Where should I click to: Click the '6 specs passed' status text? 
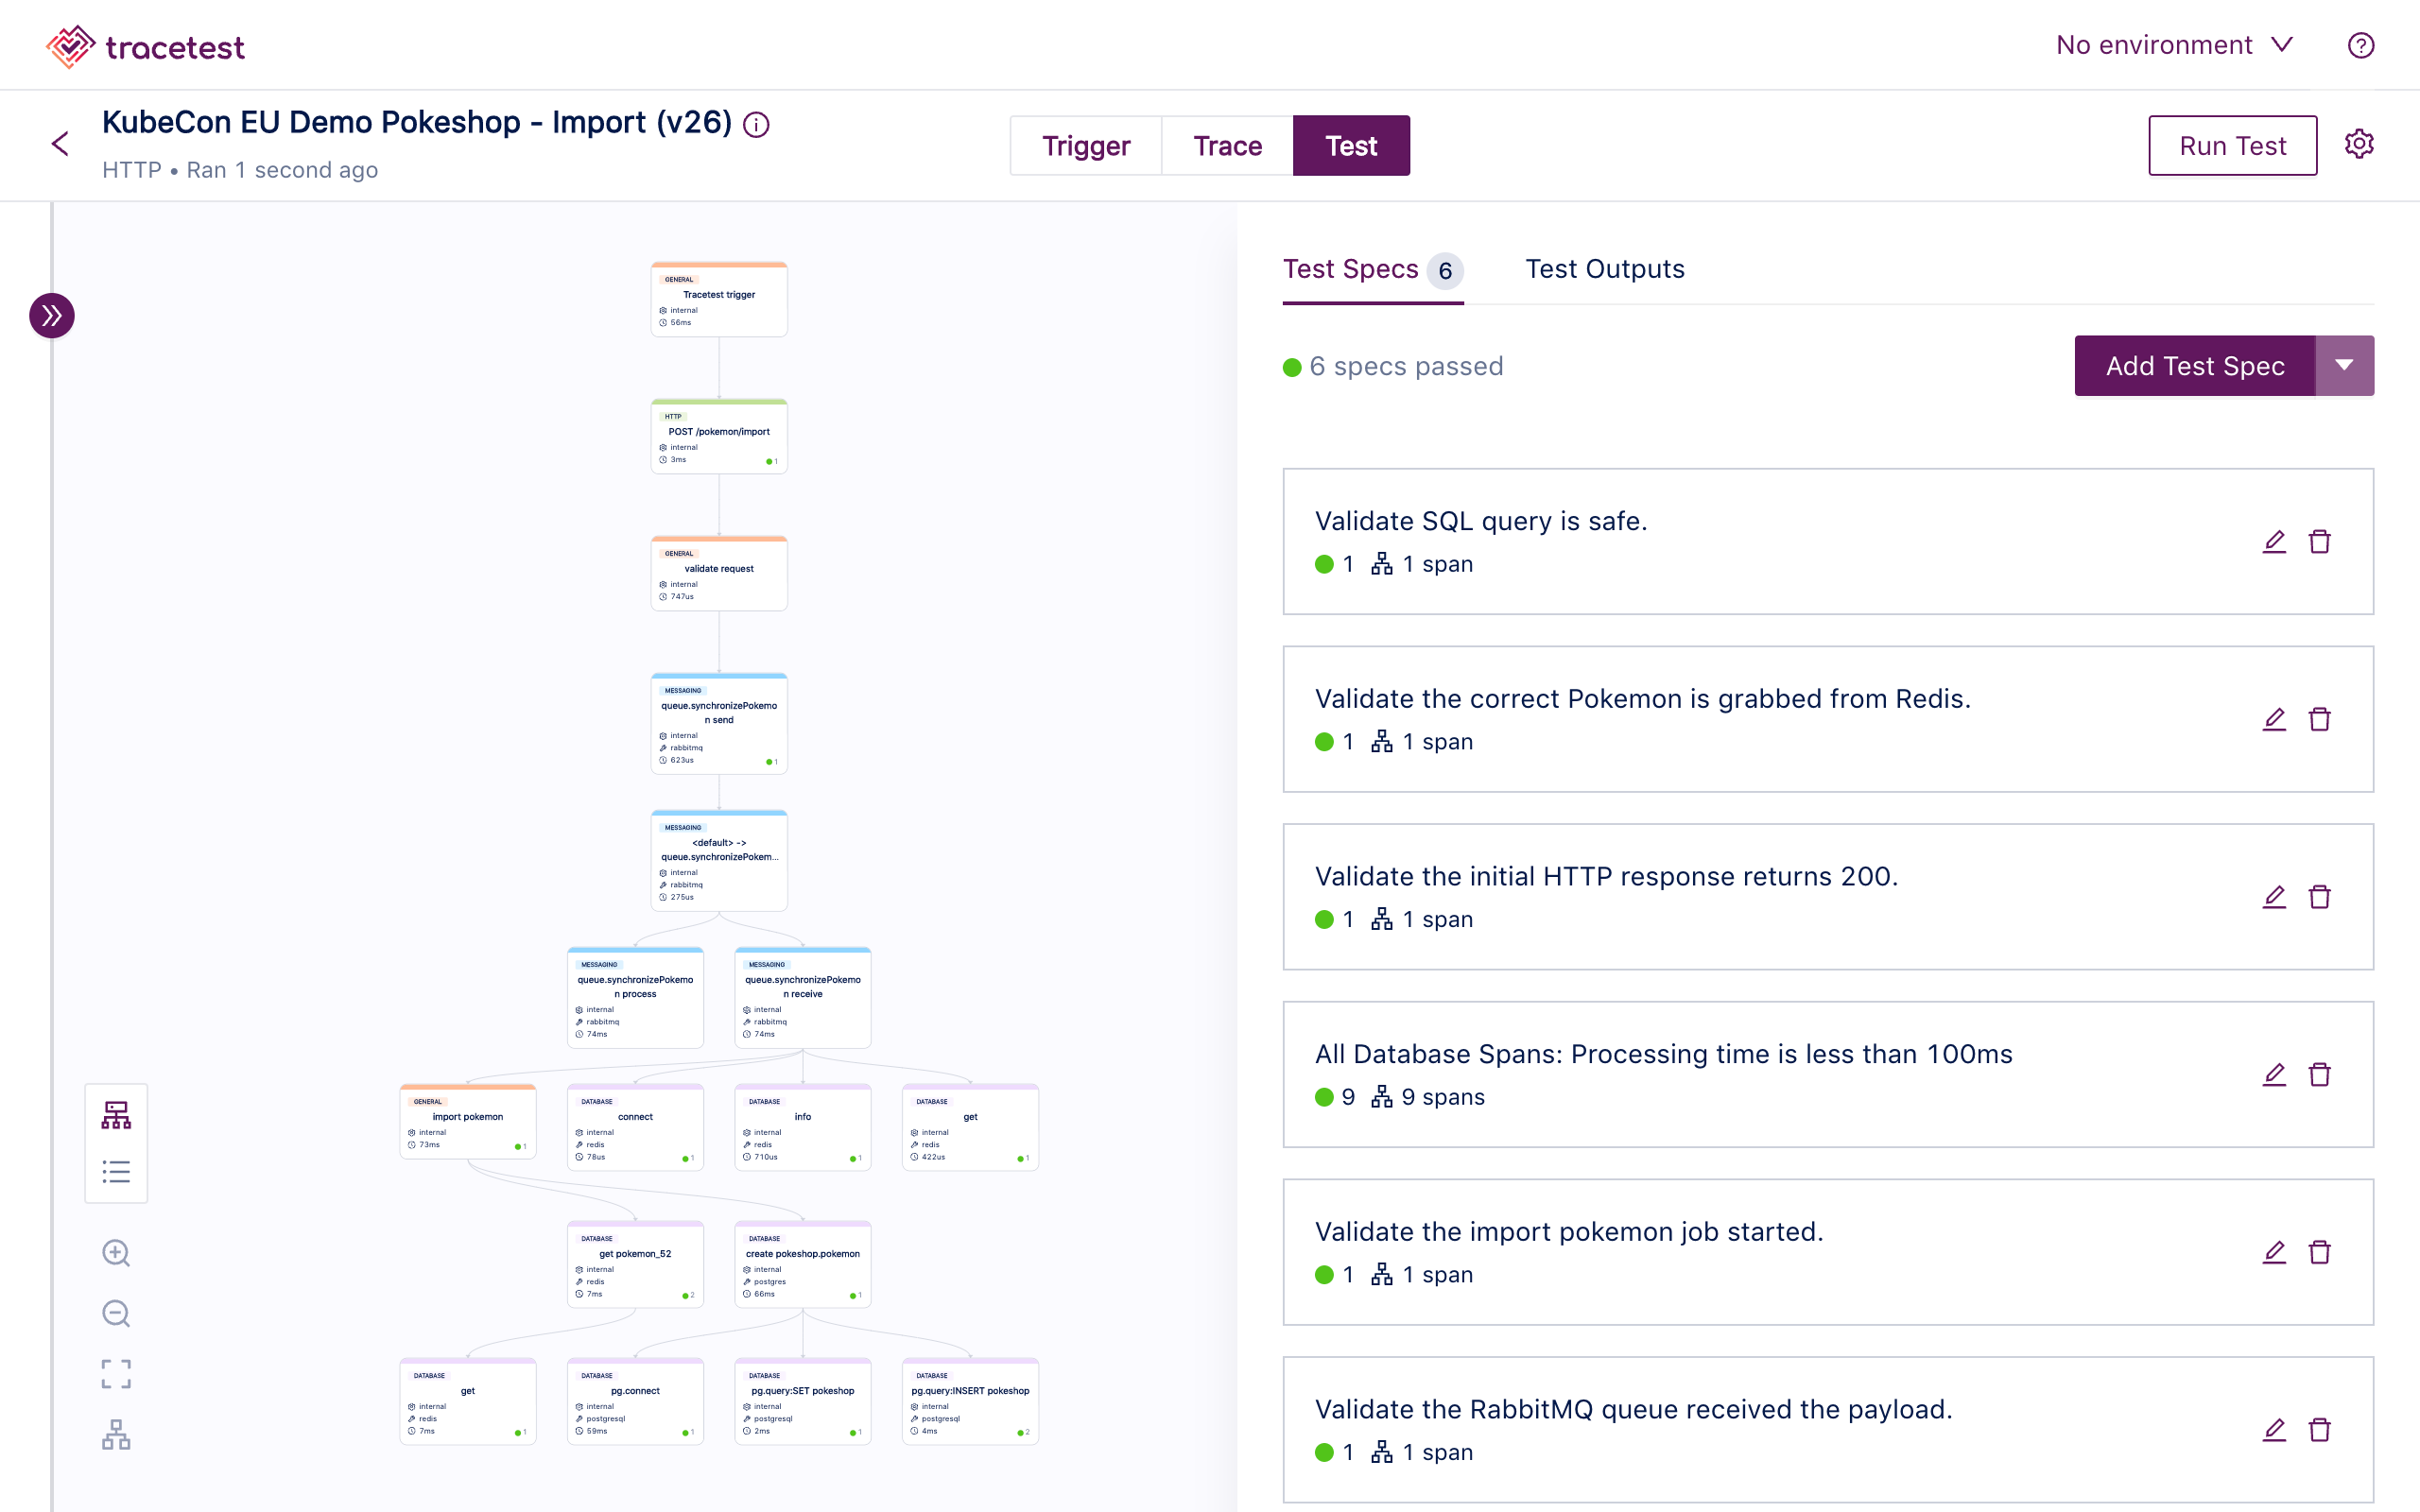coord(1405,367)
